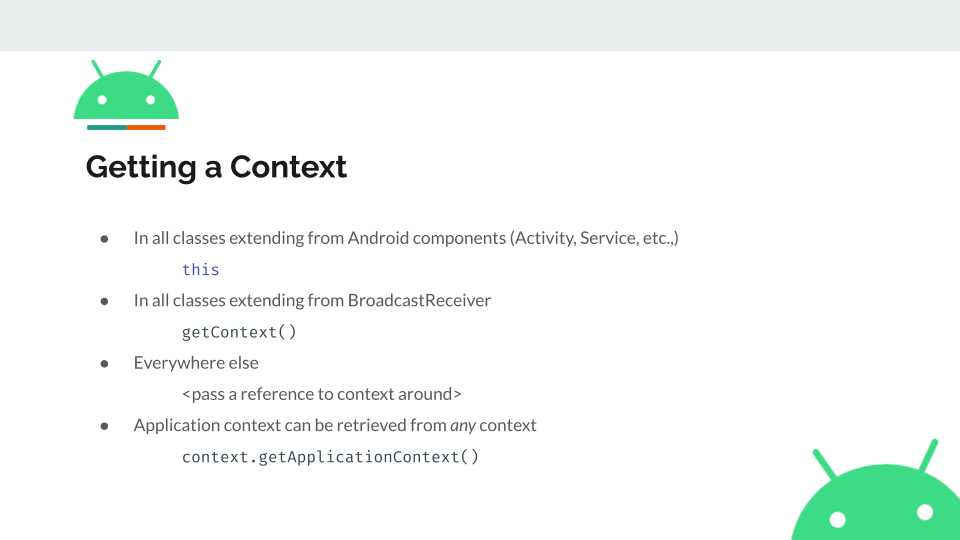Click the left antenna of the top logo

97,69
